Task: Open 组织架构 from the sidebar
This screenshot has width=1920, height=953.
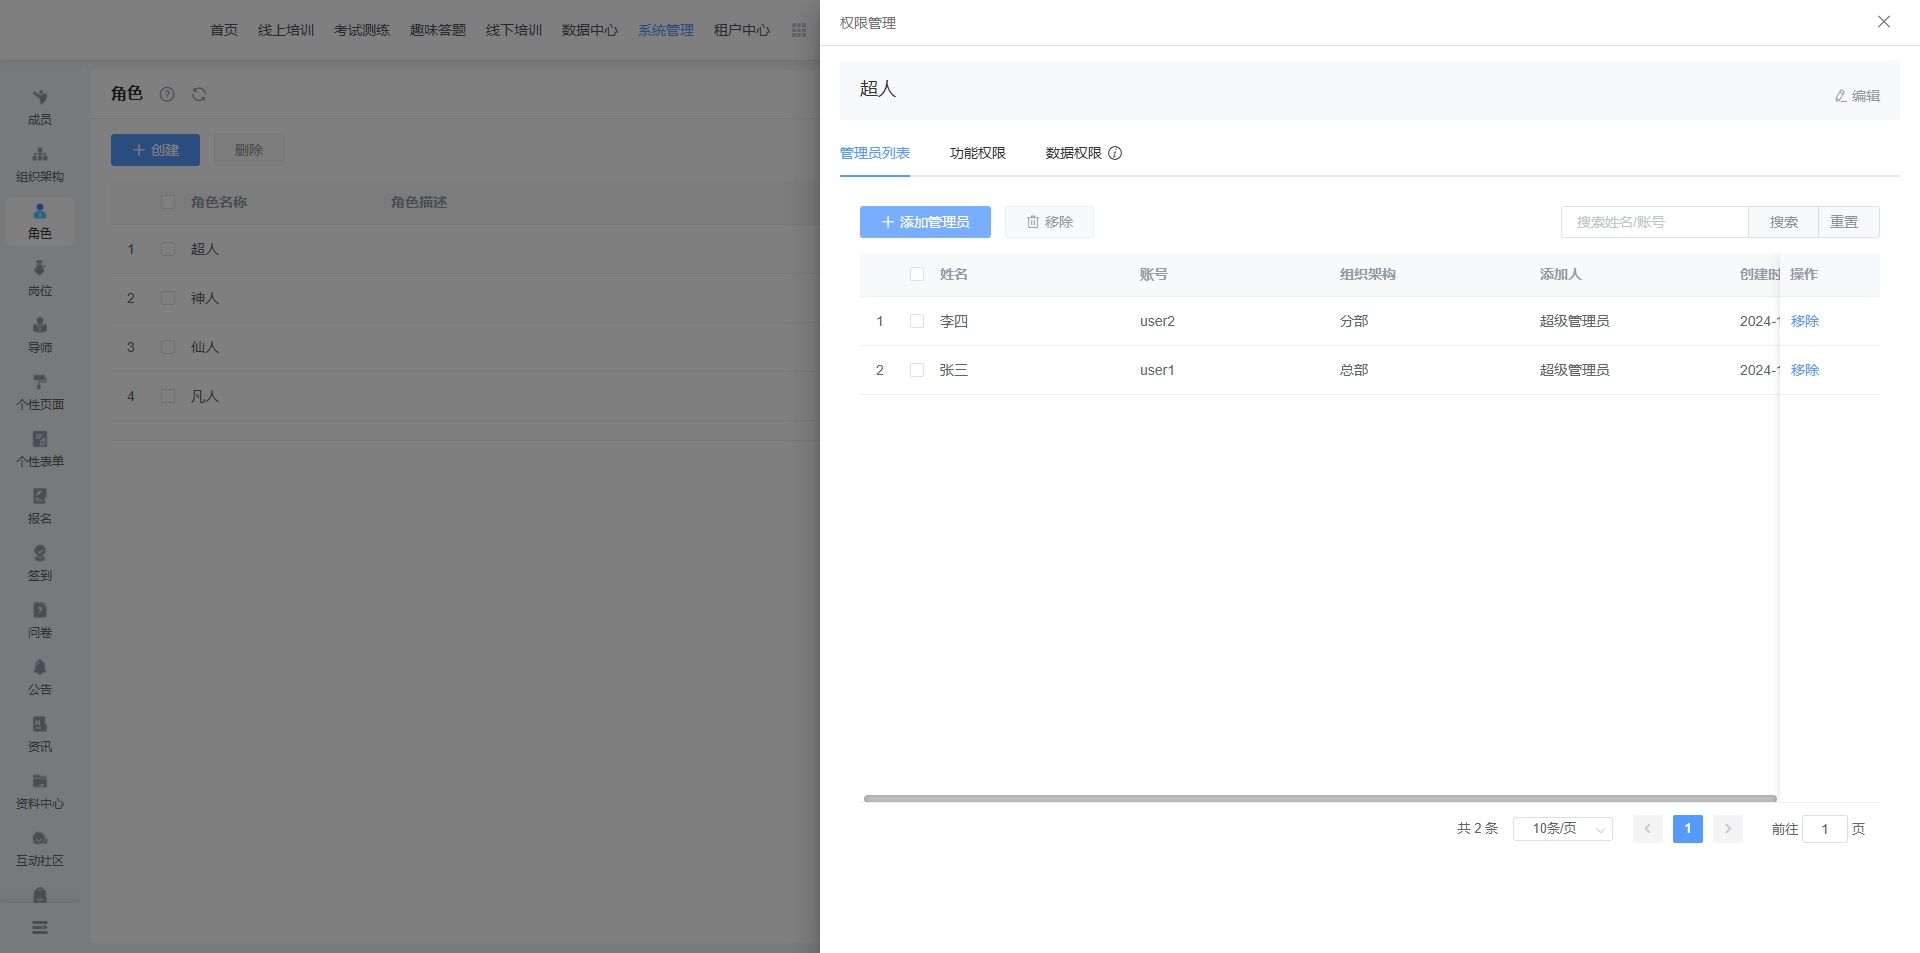Action: pos(40,155)
